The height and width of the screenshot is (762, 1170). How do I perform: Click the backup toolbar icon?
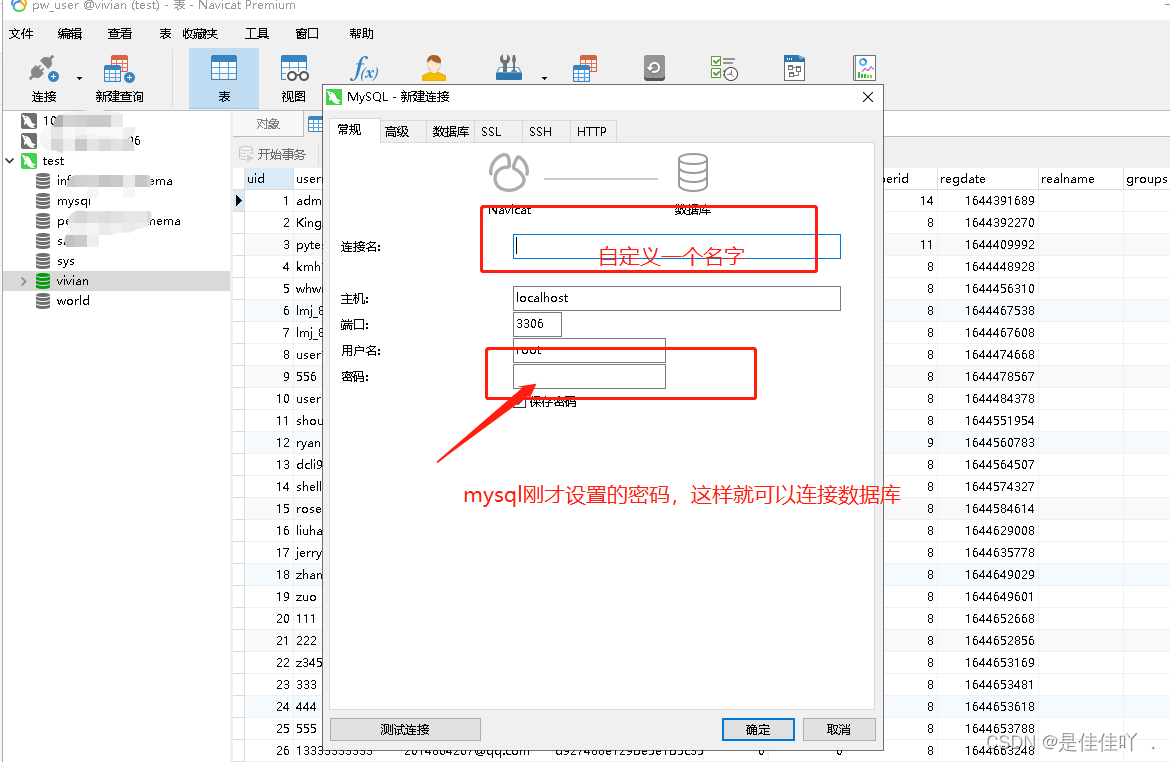(654, 68)
